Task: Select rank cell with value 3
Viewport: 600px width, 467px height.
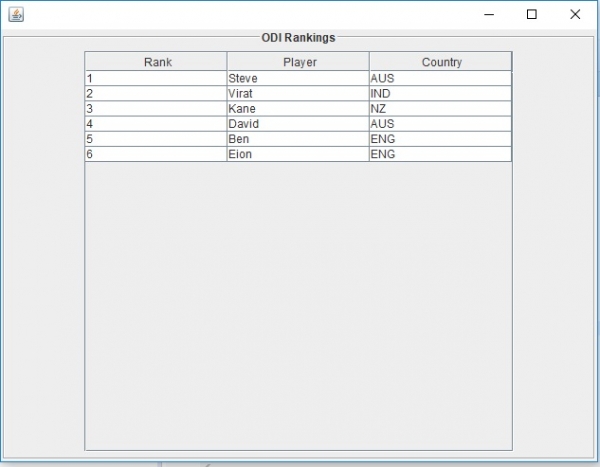Action: pos(156,109)
